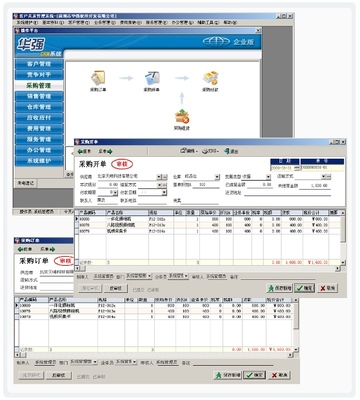Expand the 付款期限 dropdown in 采购开单
Image resolution: width=360 pixels, height=400 pixels.
tap(115, 193)
